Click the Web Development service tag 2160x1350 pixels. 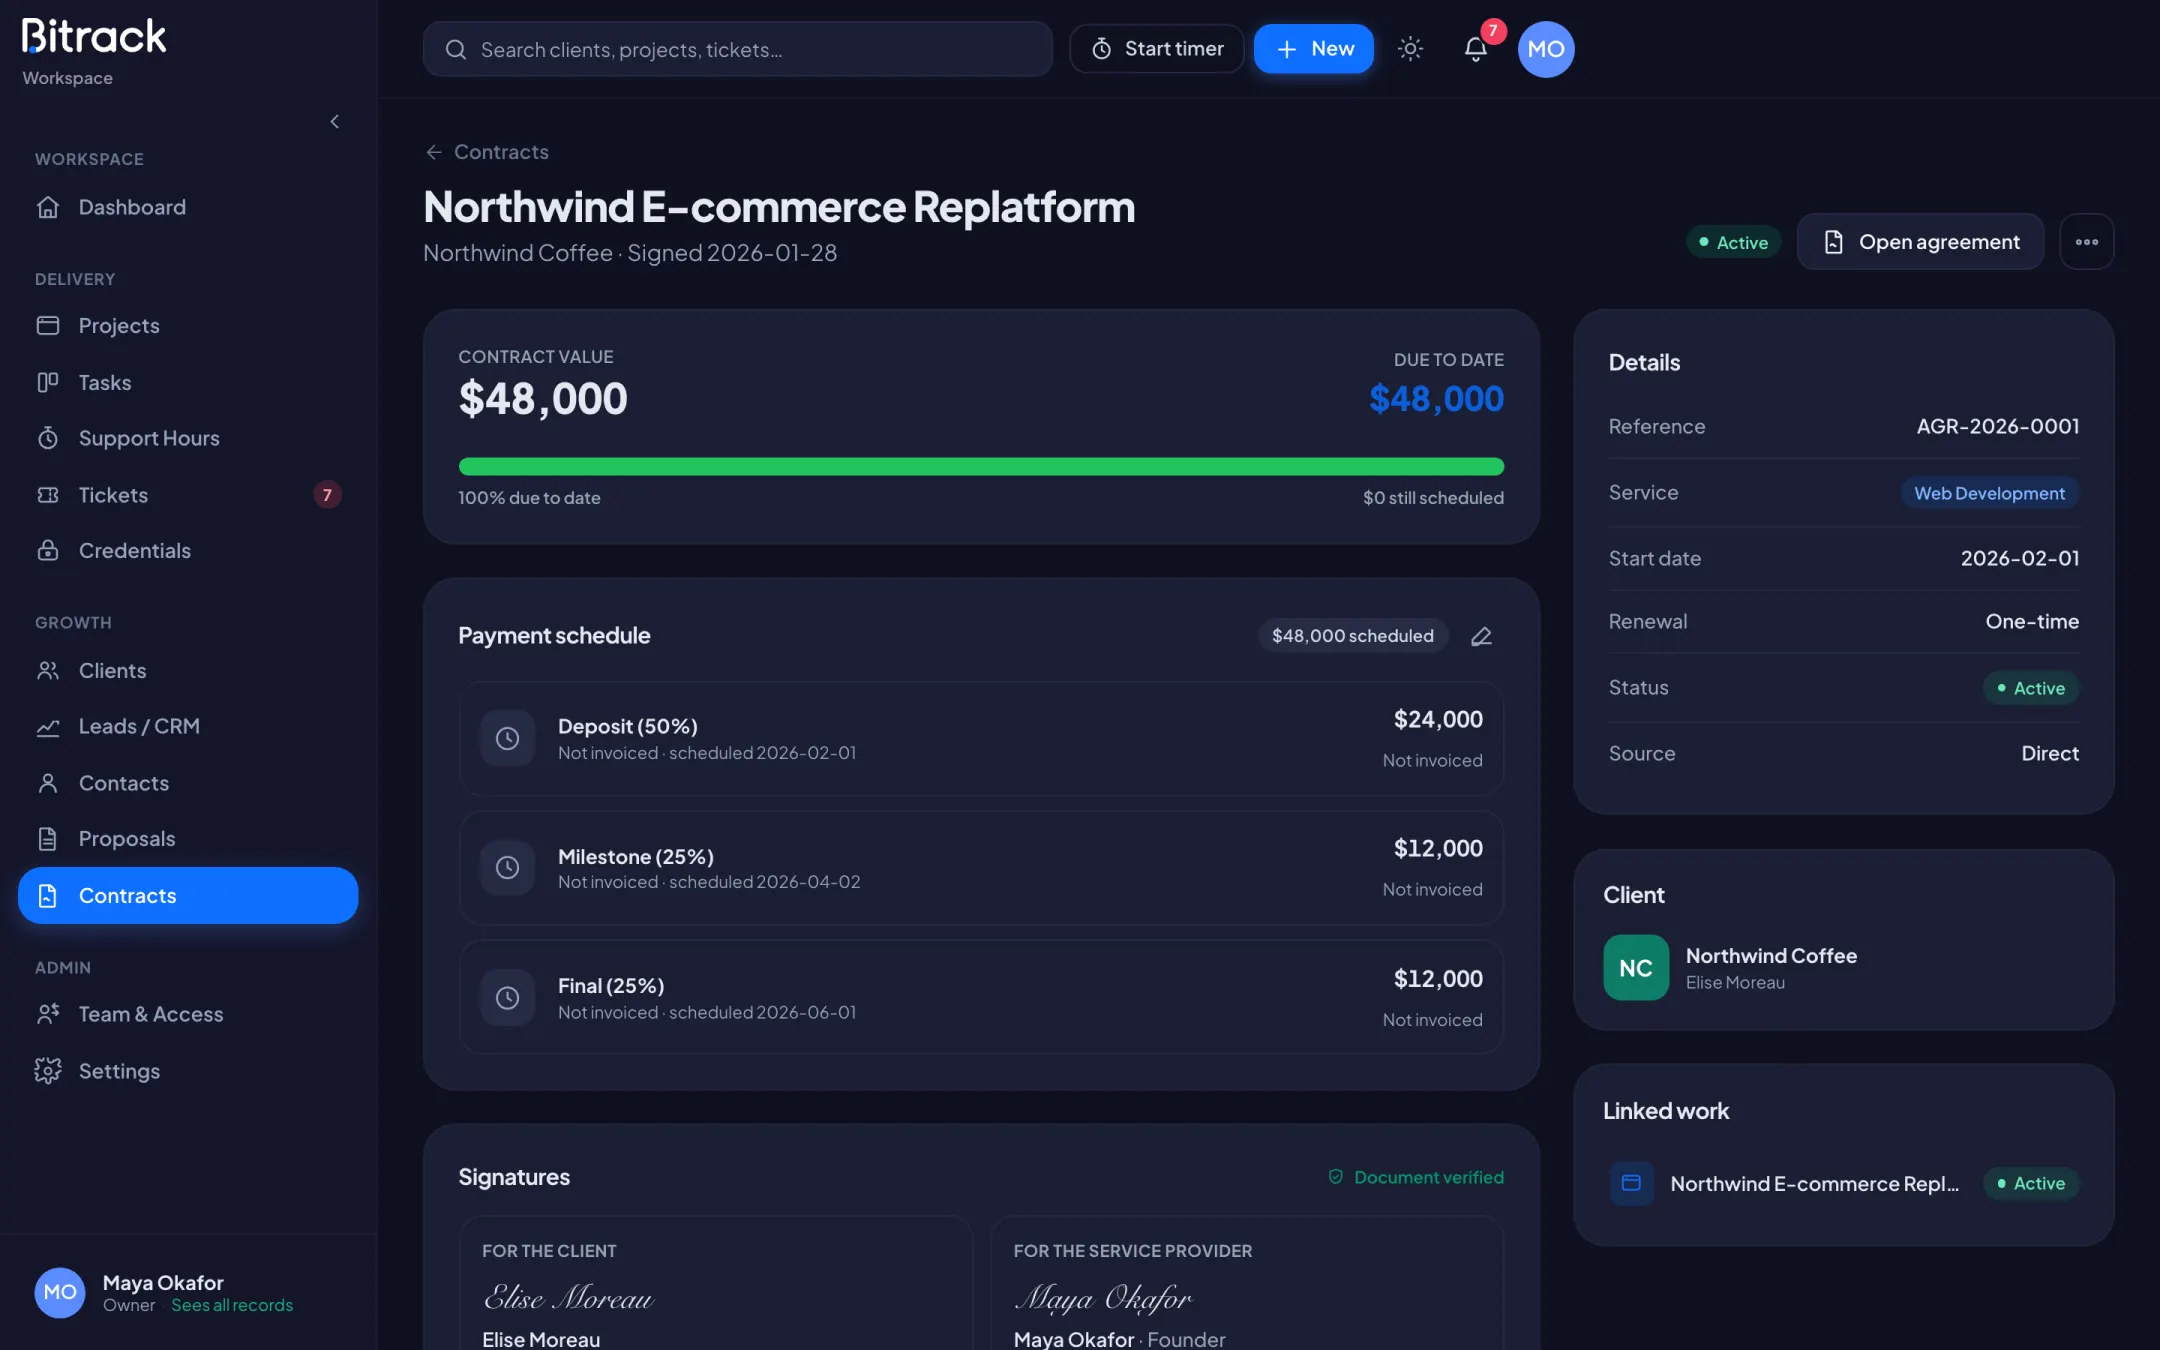tap(1989, 493)
